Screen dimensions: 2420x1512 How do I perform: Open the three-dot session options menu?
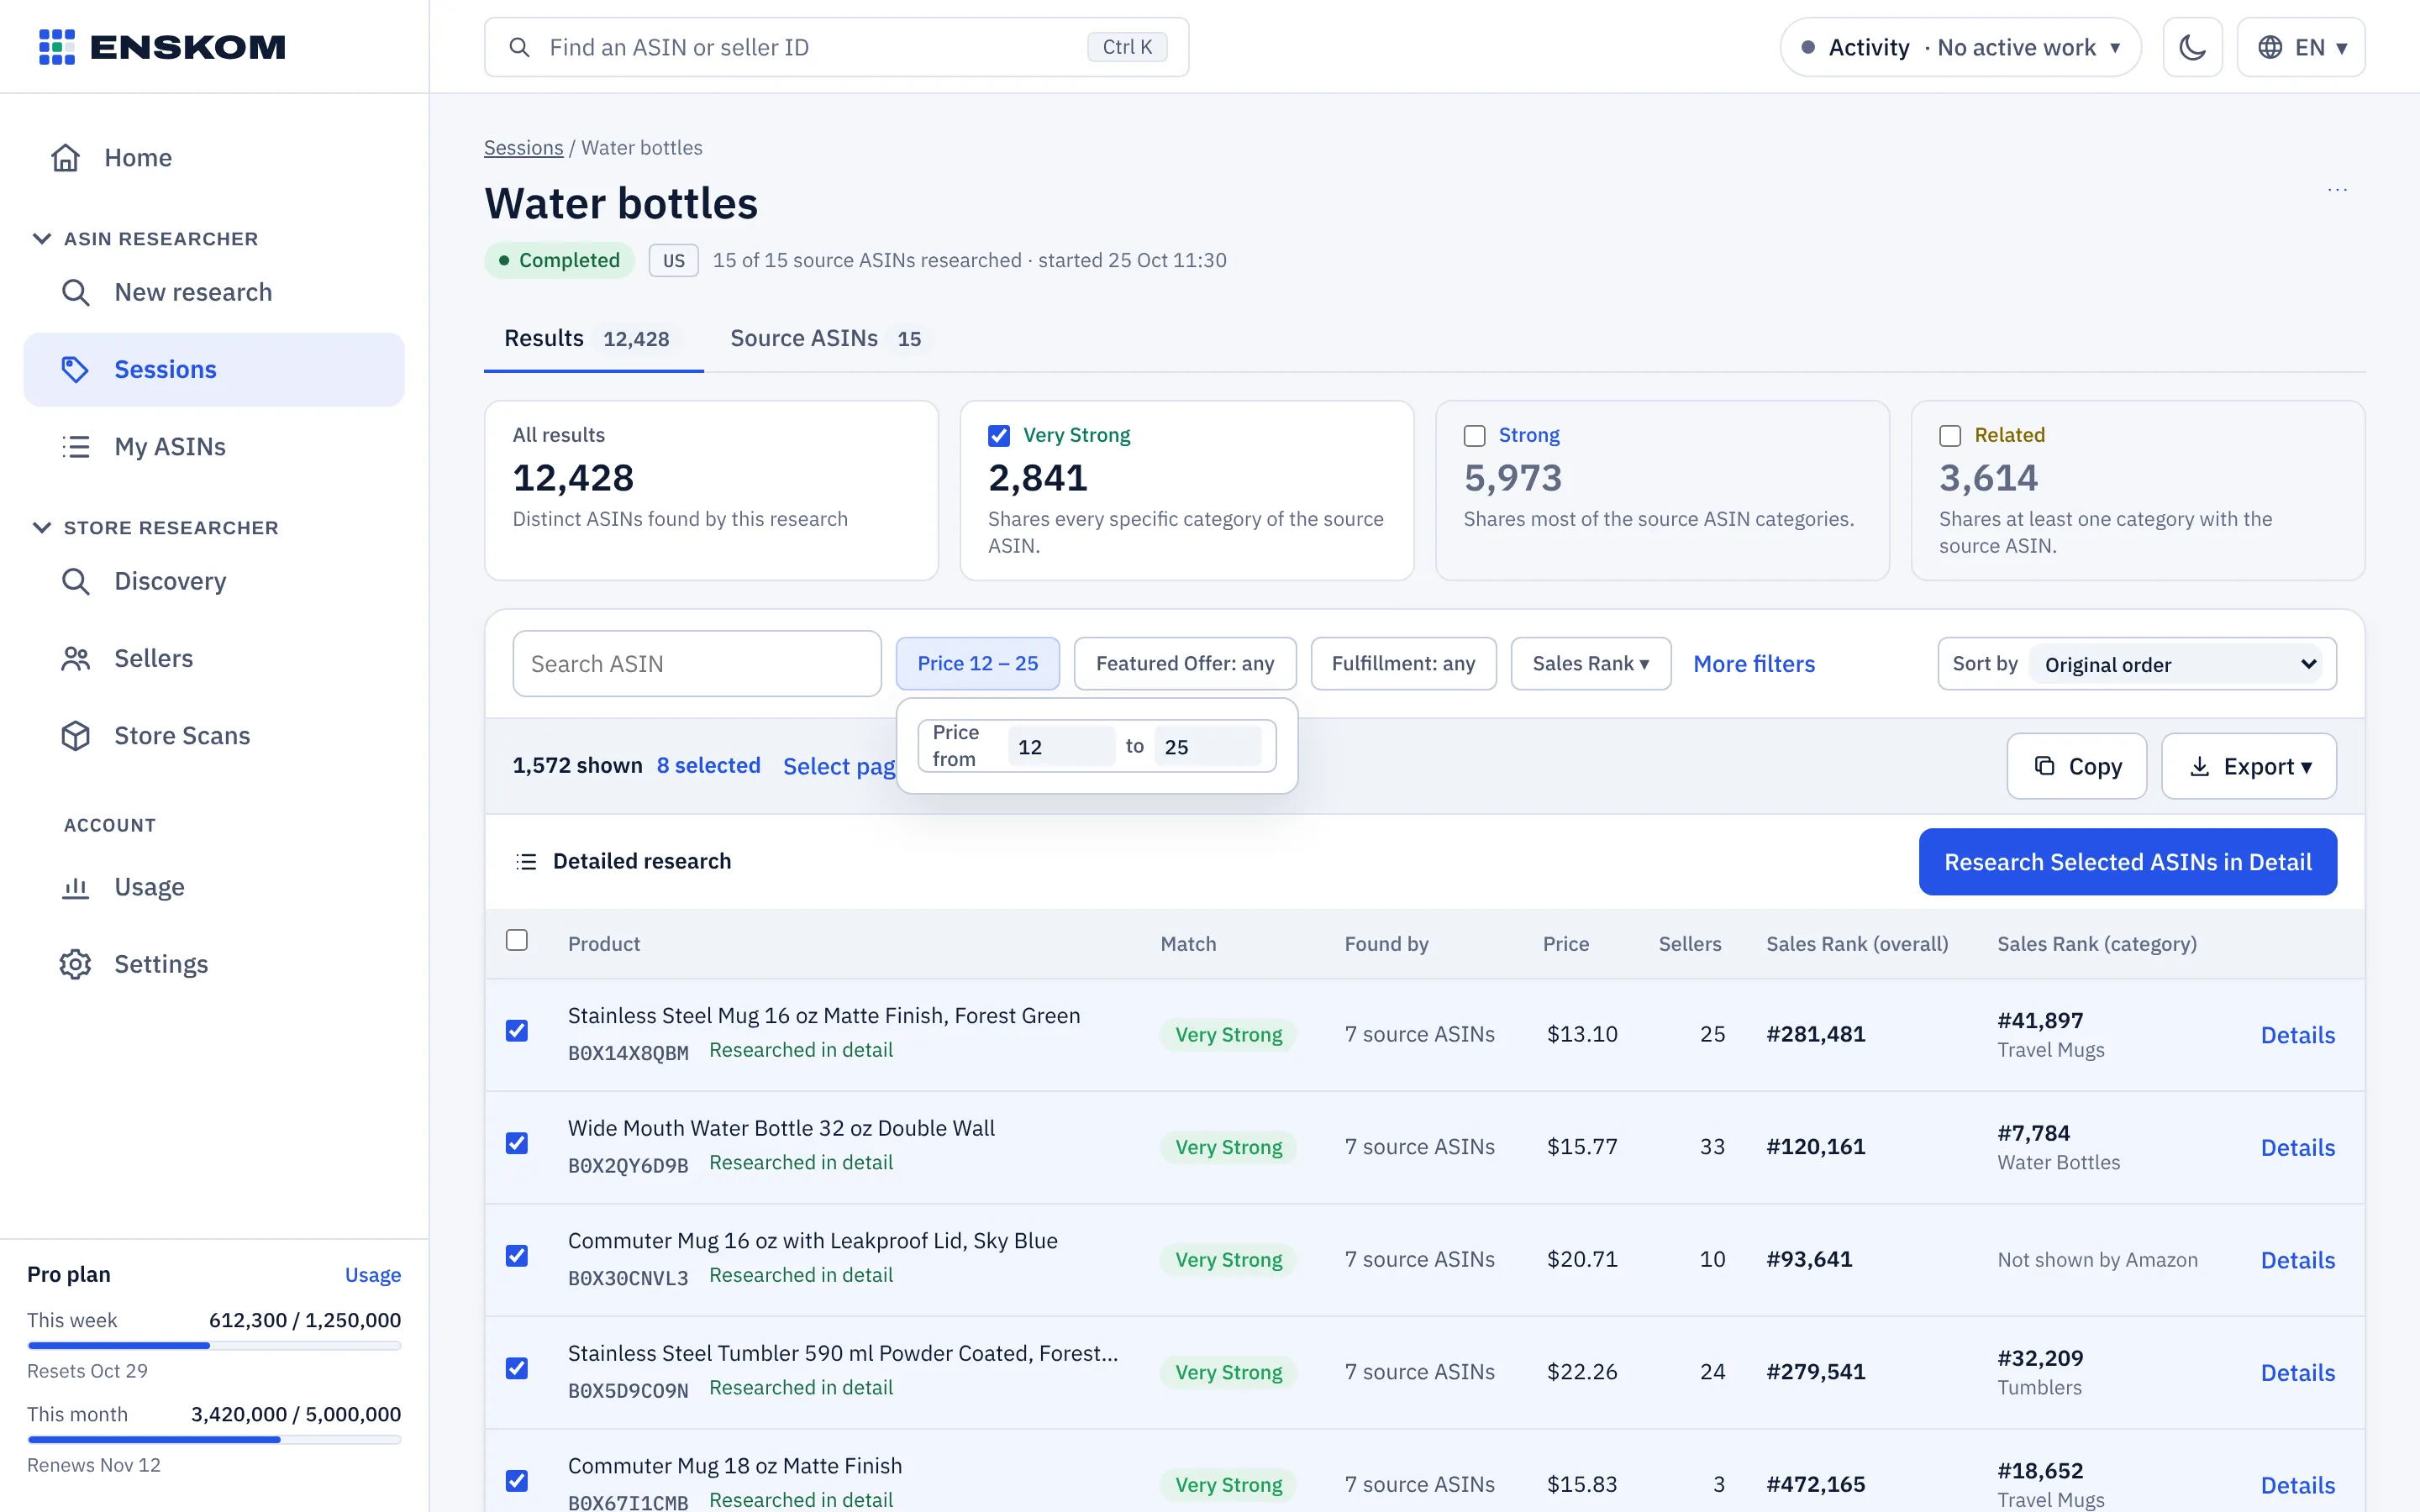(x=2337, y=189)
